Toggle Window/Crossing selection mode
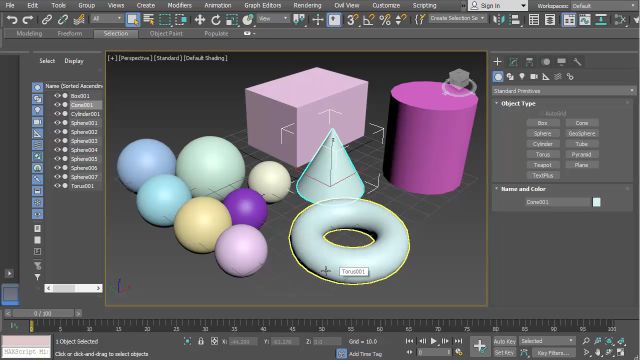 (x=181, y=19)
